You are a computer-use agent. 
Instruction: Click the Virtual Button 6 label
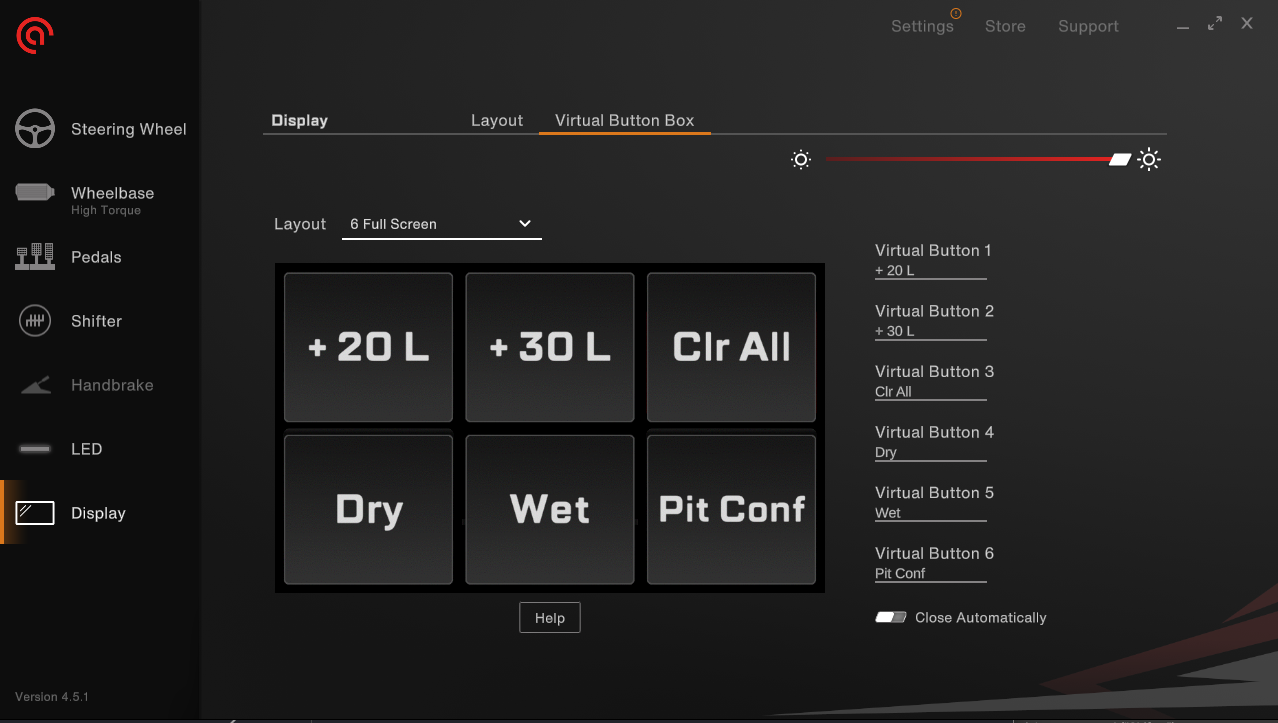(934, 553)
